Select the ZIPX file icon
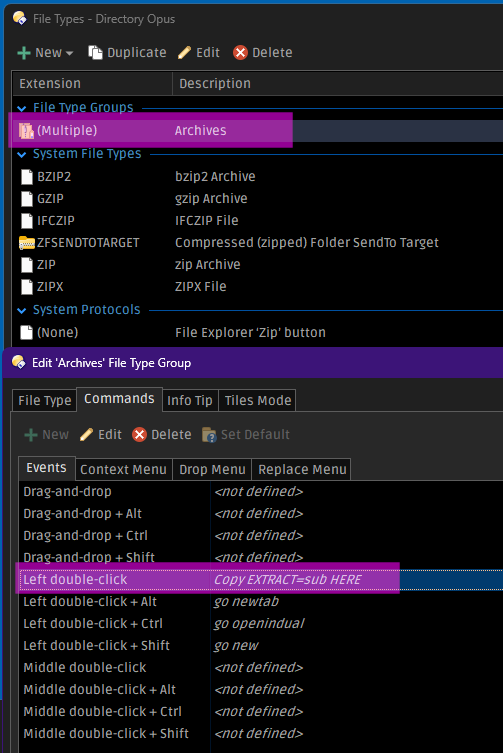The image size is (503, 753). [x=27, y=287]
